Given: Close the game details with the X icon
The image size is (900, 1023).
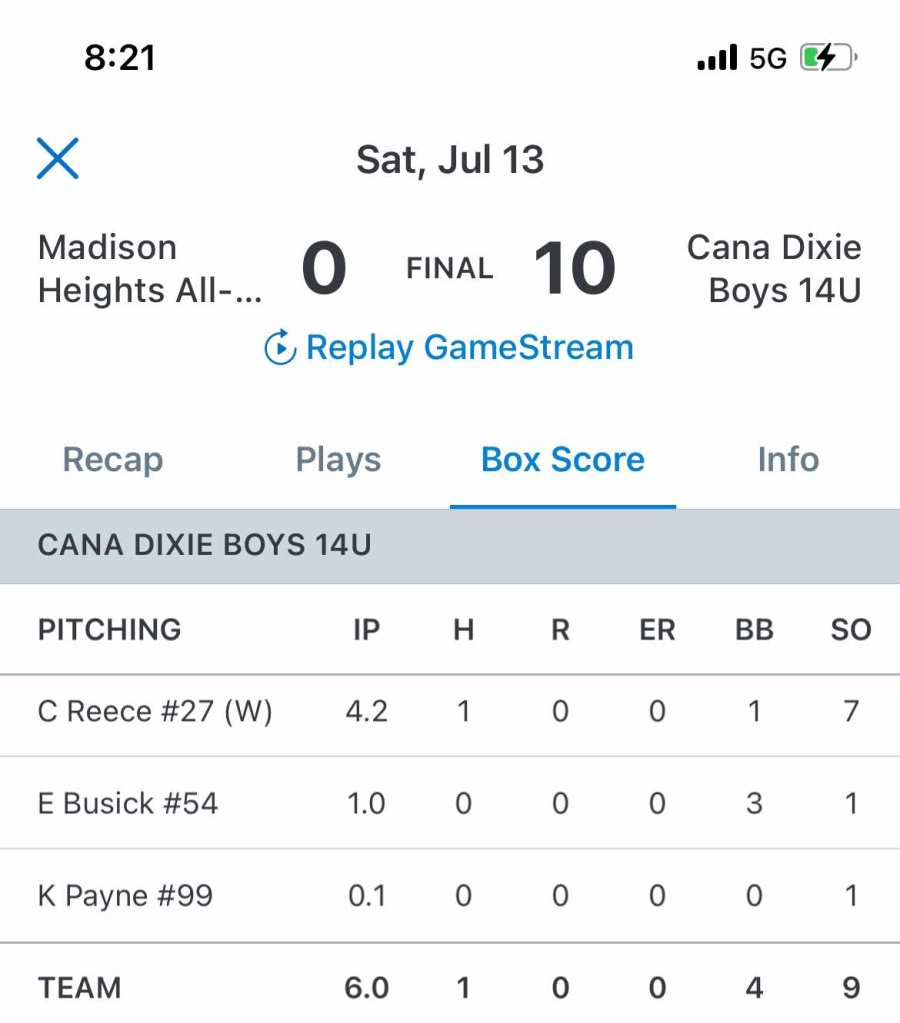Looking at the screenshot, I should pos(58,159).
